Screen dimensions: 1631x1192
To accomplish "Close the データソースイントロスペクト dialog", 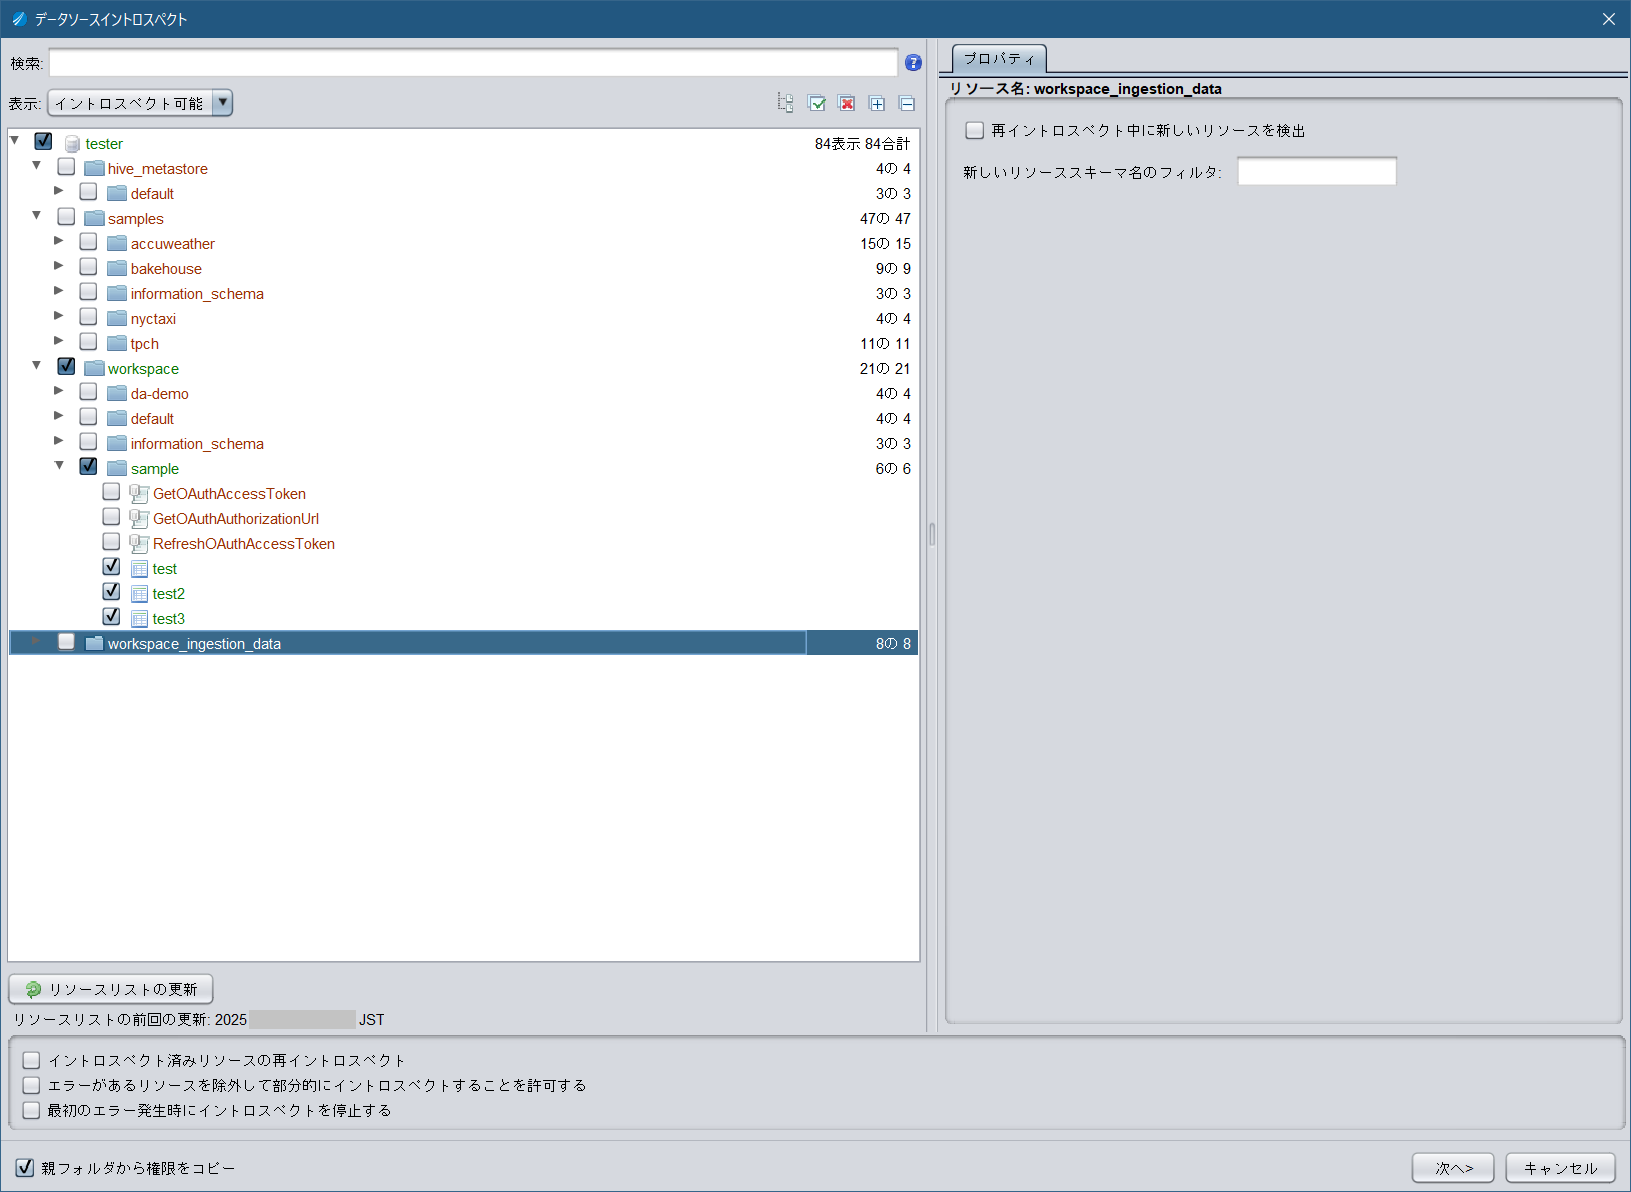I will coord(1608,19).
